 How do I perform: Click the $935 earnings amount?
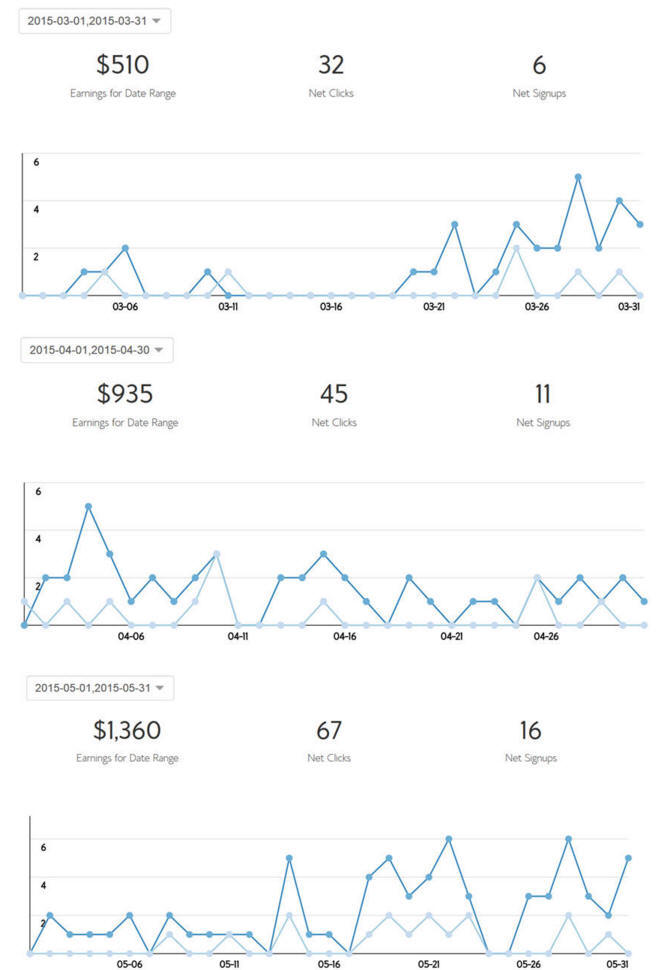pyautogui.click(x=125, y=394)
